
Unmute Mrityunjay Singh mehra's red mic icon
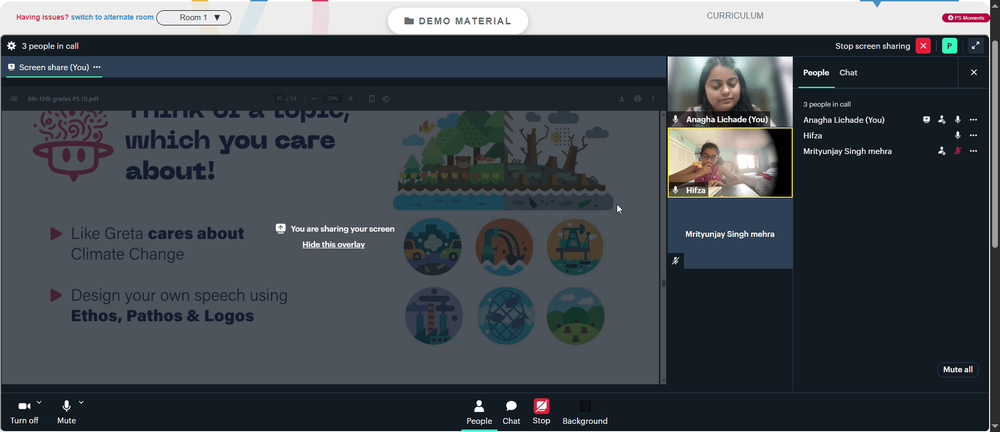click(x=957, y=151)
